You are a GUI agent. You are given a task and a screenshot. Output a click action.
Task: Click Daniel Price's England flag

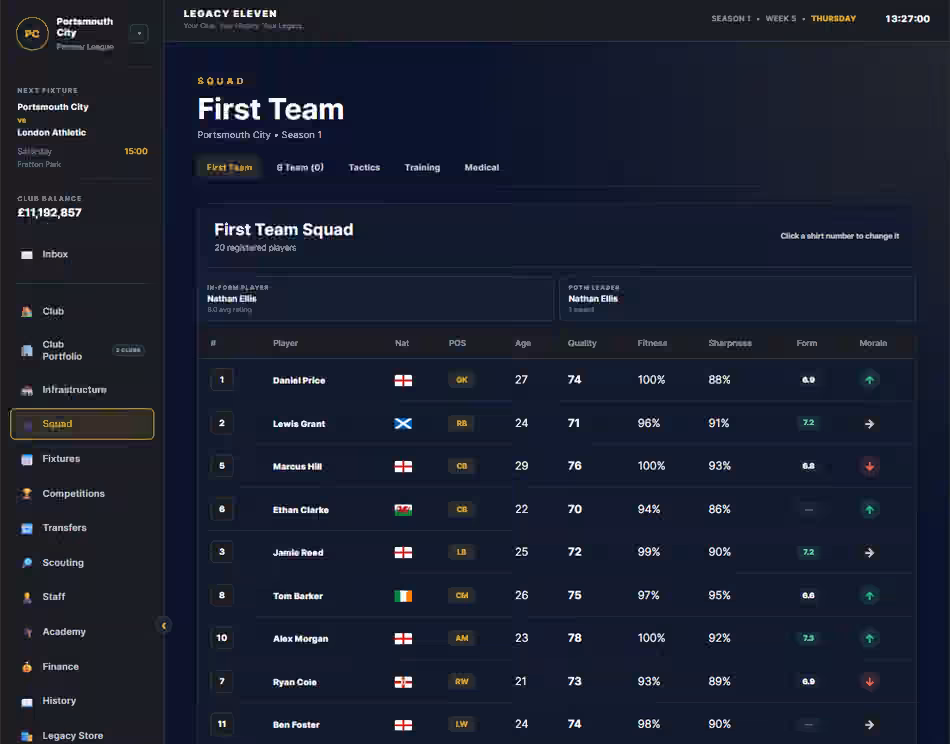pyautogui.click(x=403, y=380)
